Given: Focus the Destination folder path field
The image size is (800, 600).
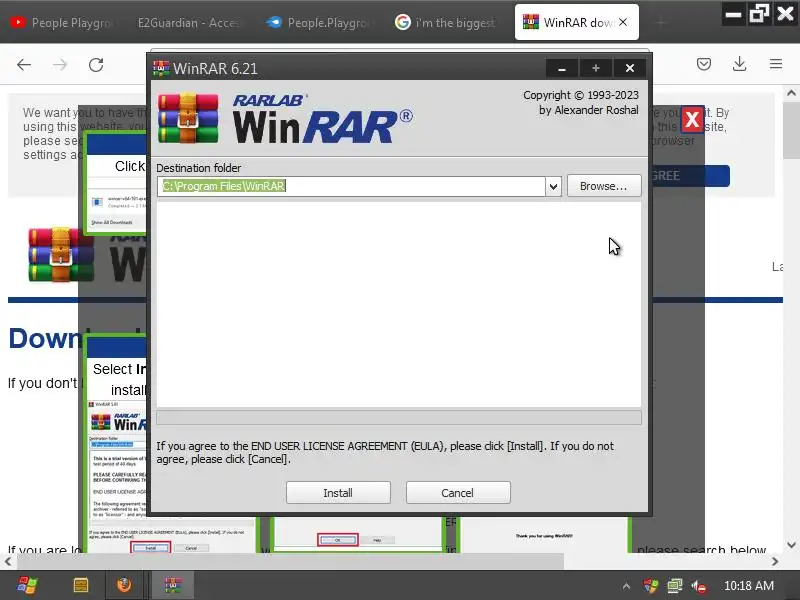Looking at the screenshot, I should tap(351, 186).
